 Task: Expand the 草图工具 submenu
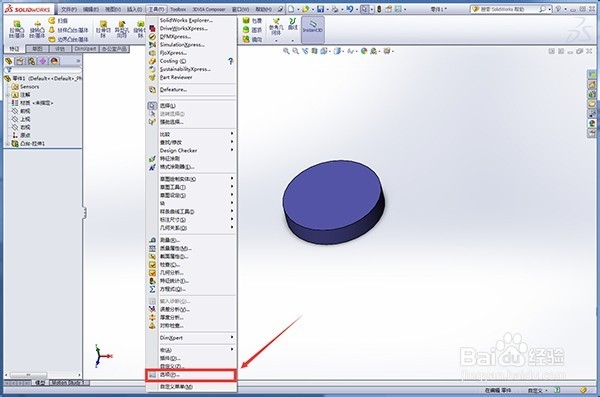pyautogui.click(x=232, y=186)
